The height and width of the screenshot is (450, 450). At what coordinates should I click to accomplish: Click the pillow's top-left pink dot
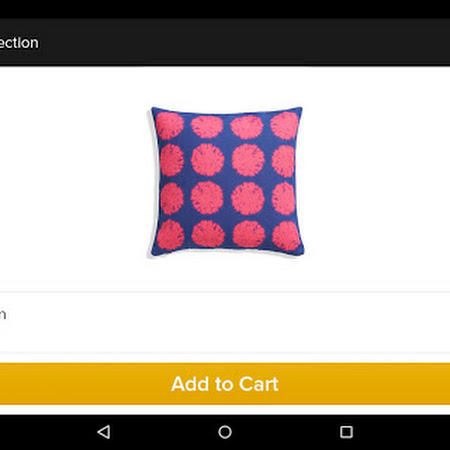click(x=170, y=125)
